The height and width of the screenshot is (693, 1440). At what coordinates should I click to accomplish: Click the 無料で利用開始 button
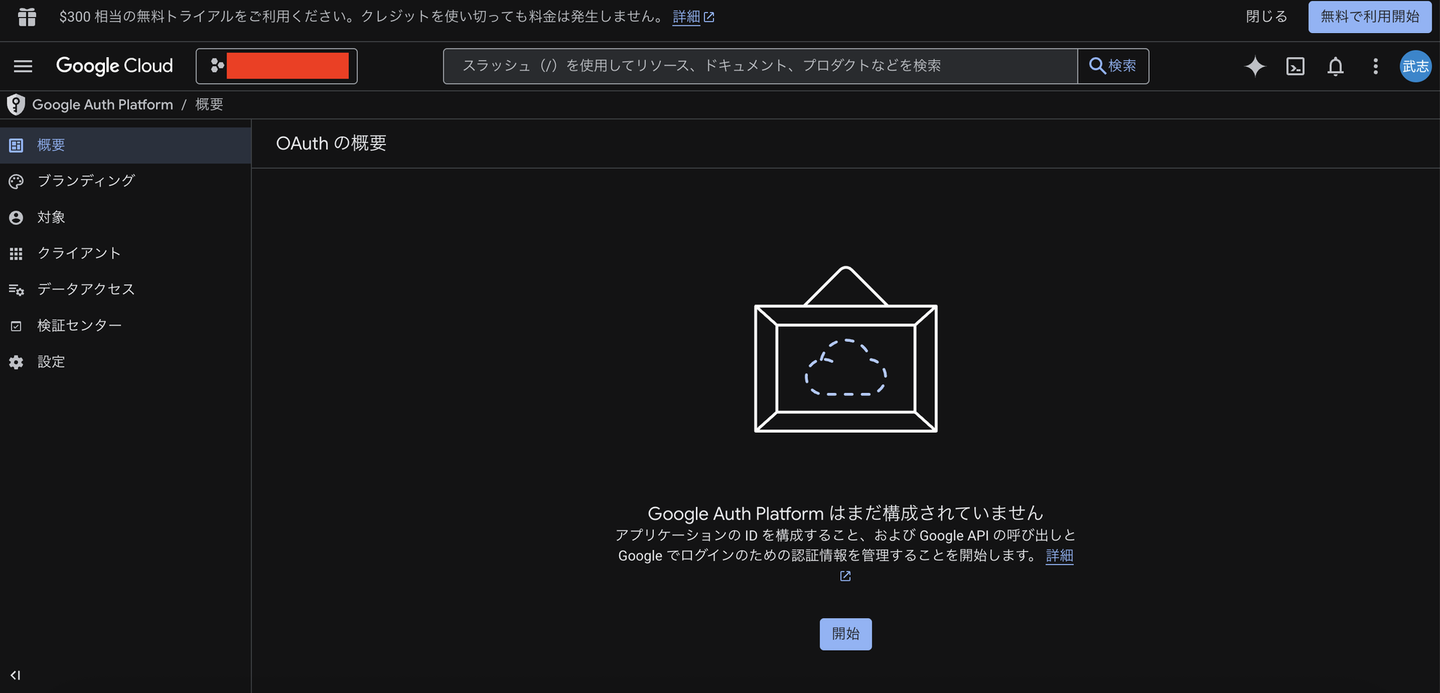coord(1370,17)
